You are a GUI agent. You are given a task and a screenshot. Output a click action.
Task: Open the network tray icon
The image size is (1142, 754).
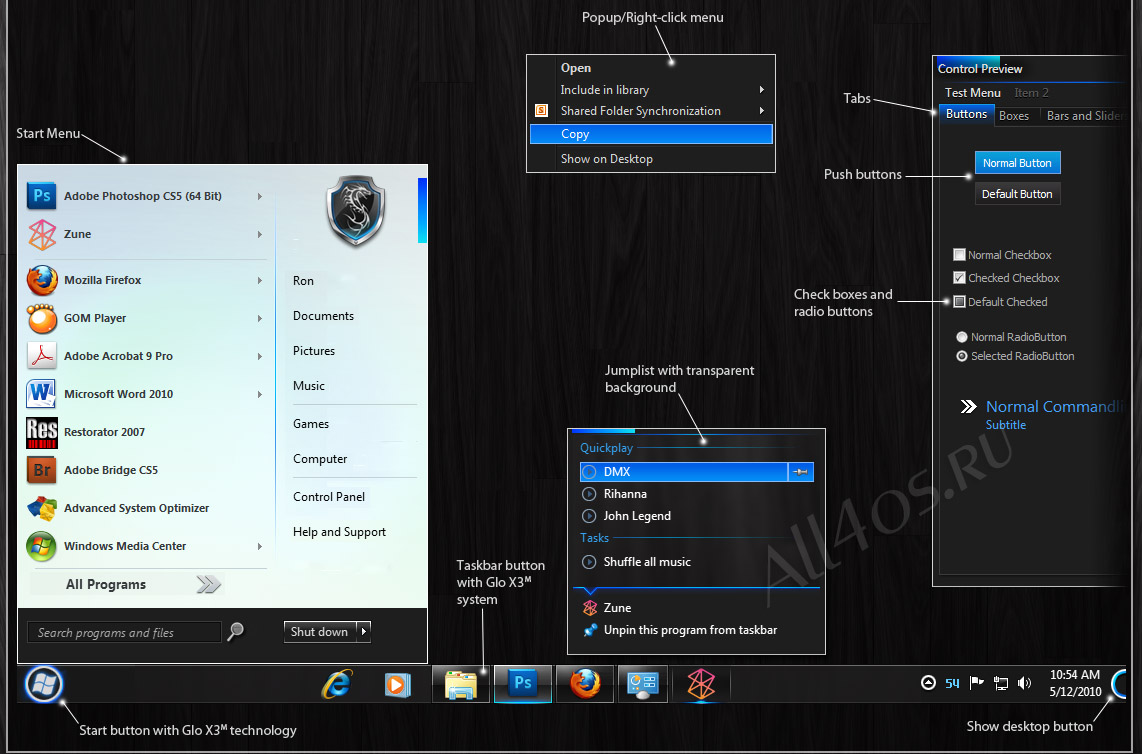tap(1001, 683)
